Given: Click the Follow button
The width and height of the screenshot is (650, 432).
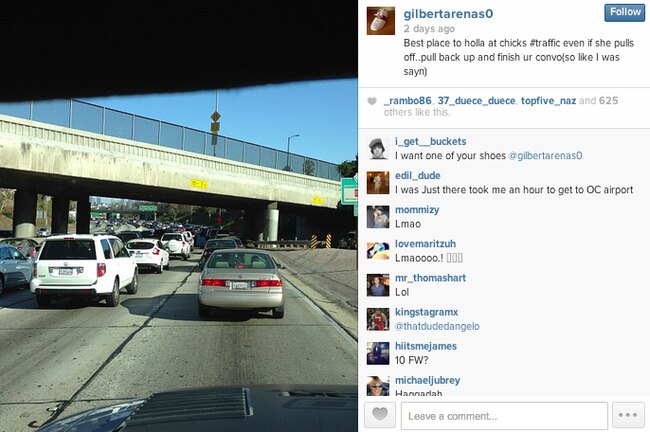Looking at the screenshot, I should point(625,12).
